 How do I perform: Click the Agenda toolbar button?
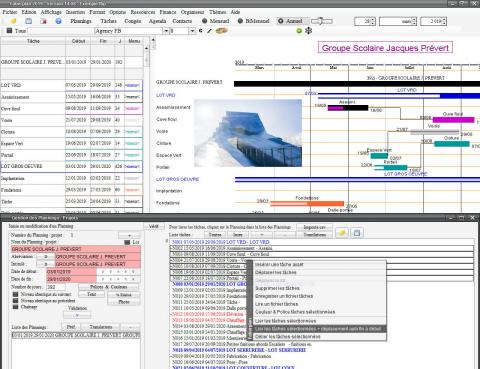tap(157, 21)
